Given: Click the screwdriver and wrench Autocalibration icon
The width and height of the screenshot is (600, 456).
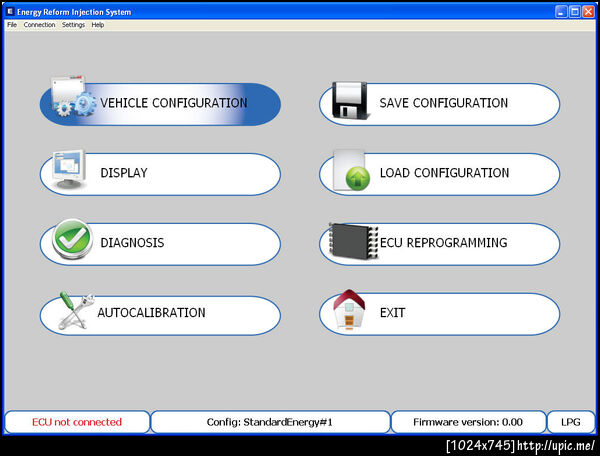Looking at the screenshot, I should [x=76, y=311].
